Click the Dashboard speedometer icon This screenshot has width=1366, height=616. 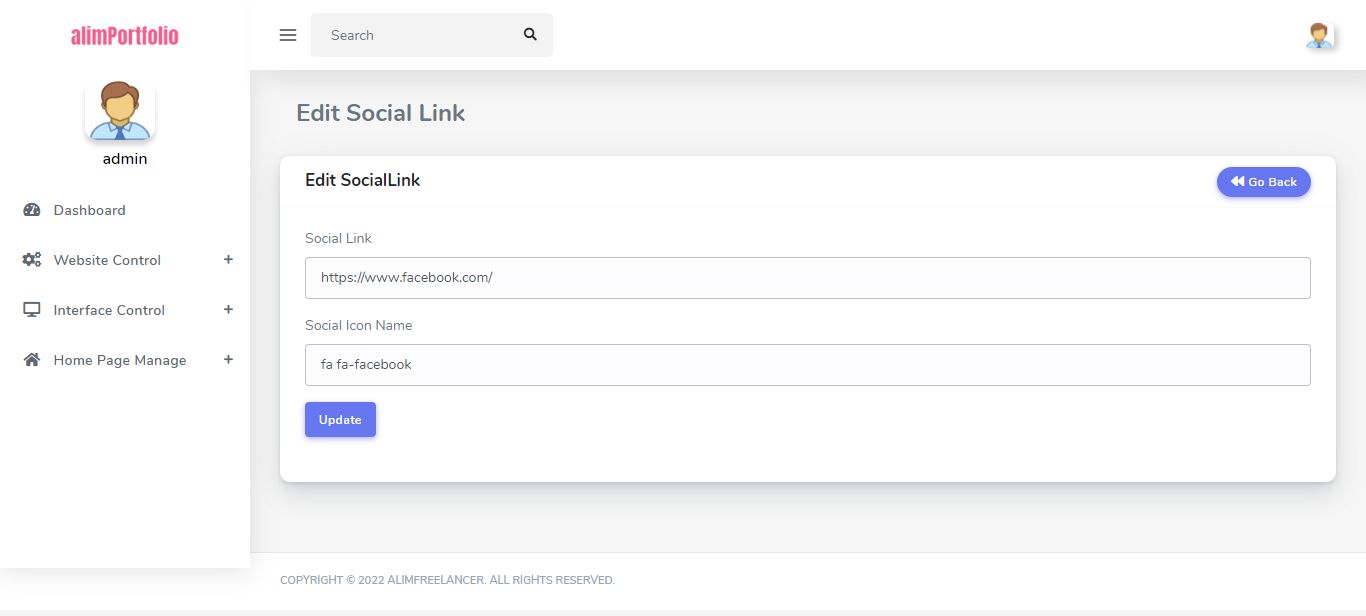32,210
